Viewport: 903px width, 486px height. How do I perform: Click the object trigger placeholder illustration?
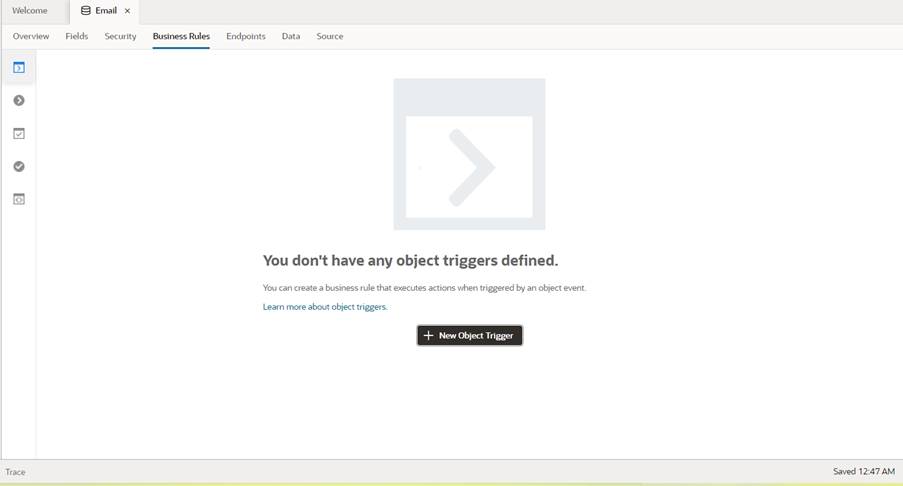coord(469,154)
